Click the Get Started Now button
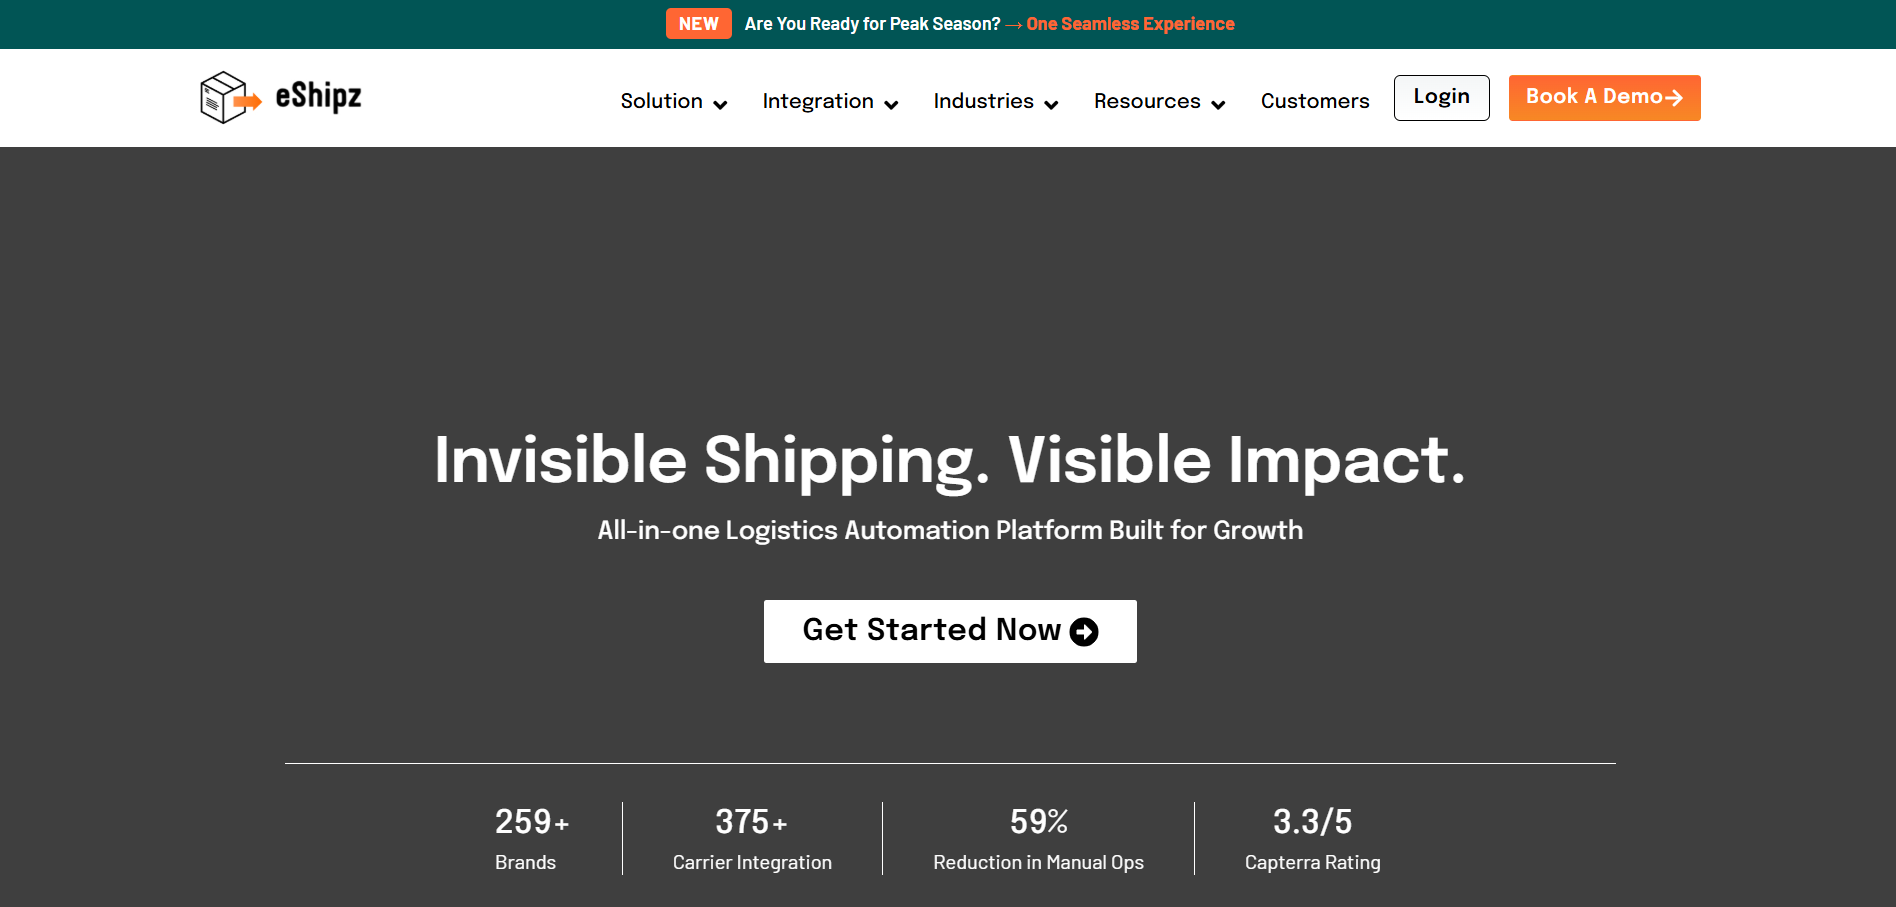 point(950,631)
